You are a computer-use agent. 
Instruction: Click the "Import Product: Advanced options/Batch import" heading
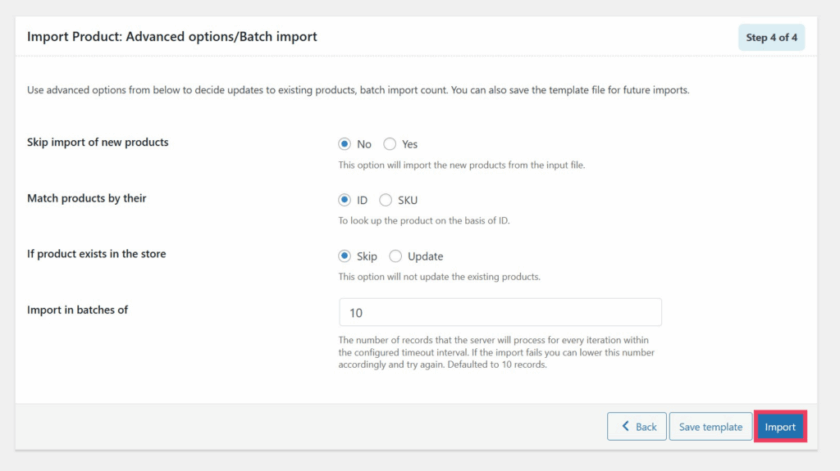tap(172, 37)
